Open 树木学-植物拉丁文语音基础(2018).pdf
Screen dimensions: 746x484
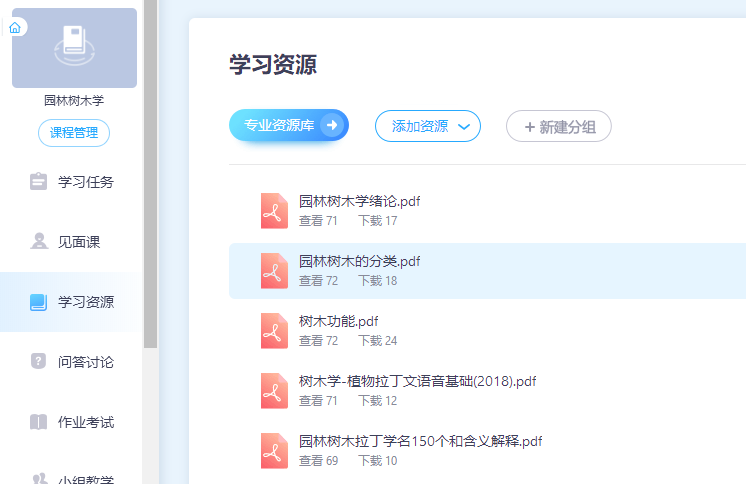(x=417, y=381)
